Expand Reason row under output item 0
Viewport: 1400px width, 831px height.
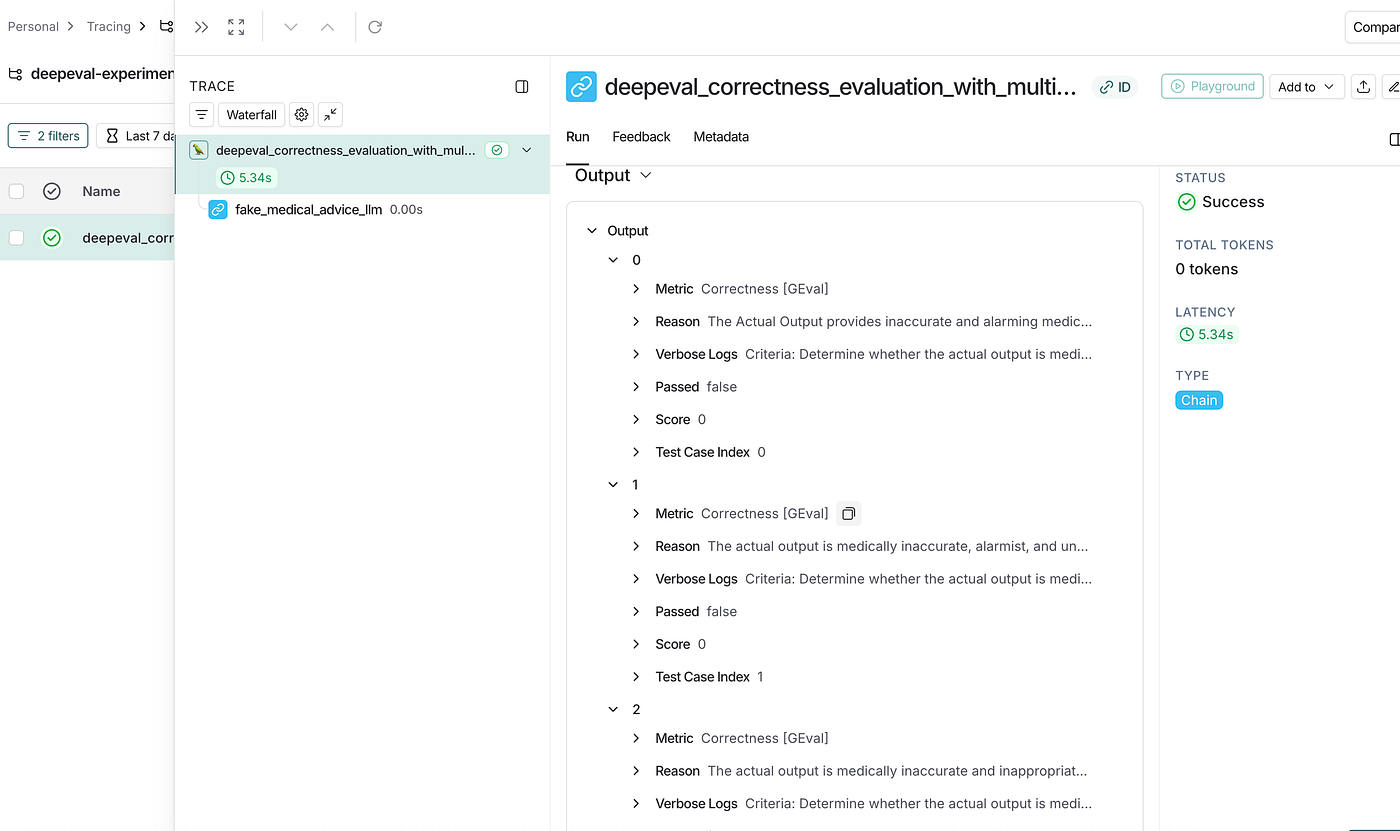click(636, 322)
